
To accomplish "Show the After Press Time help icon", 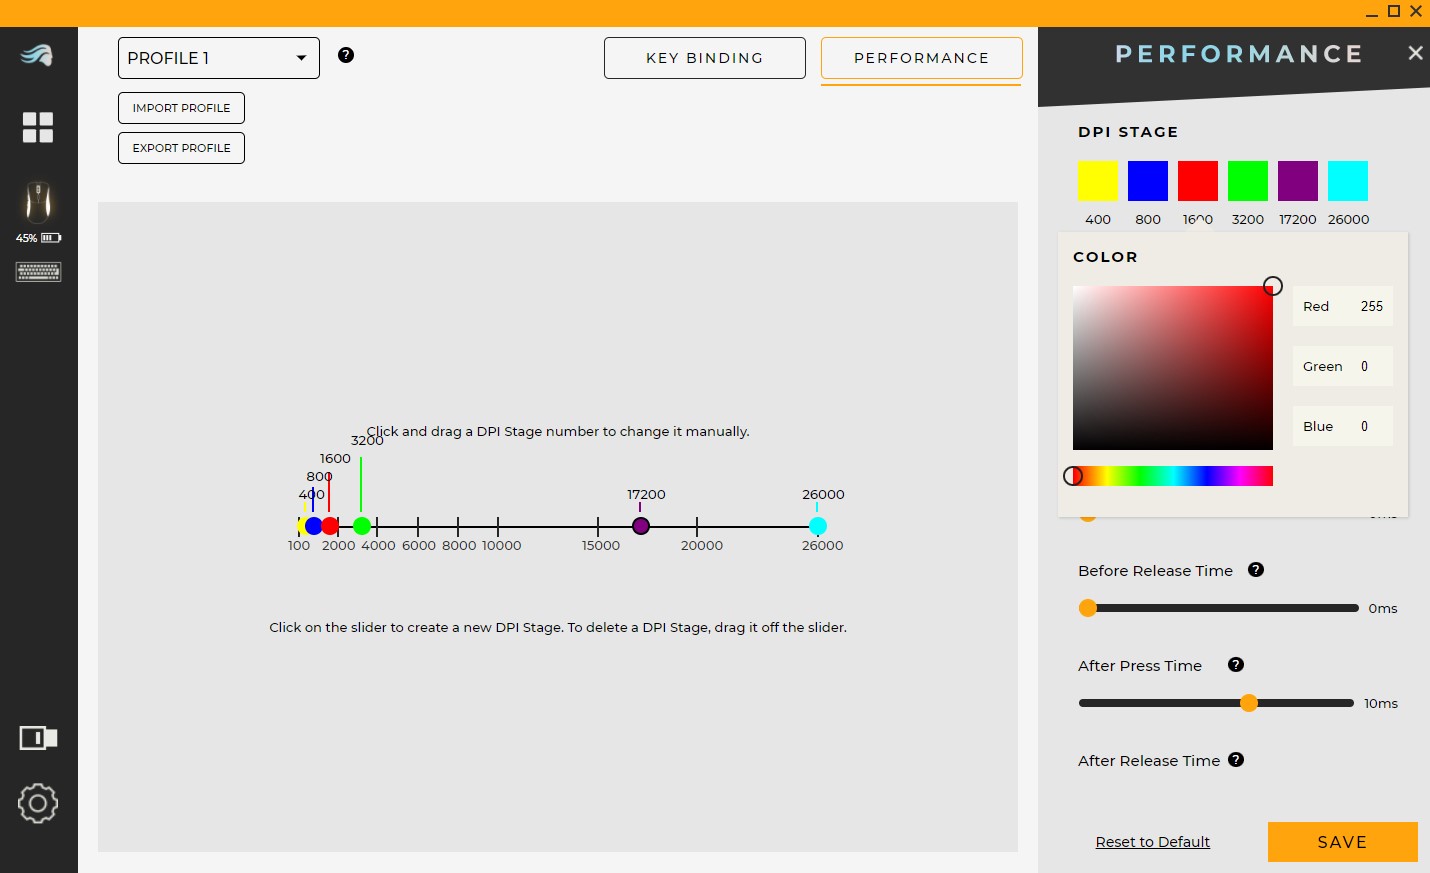I will coord(1236,665).
